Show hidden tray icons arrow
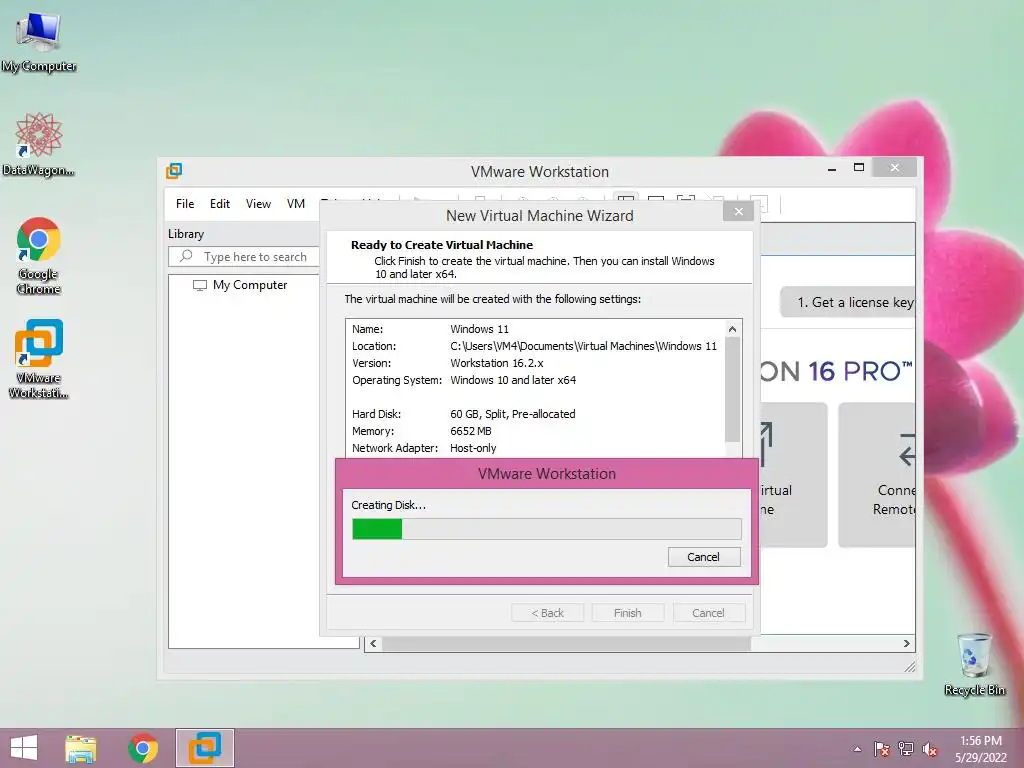 (857, 750)
